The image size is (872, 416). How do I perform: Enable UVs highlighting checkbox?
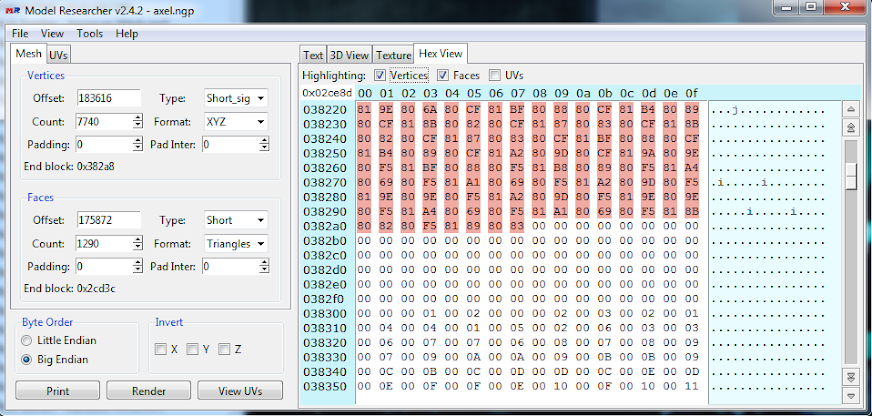point(494,75)
